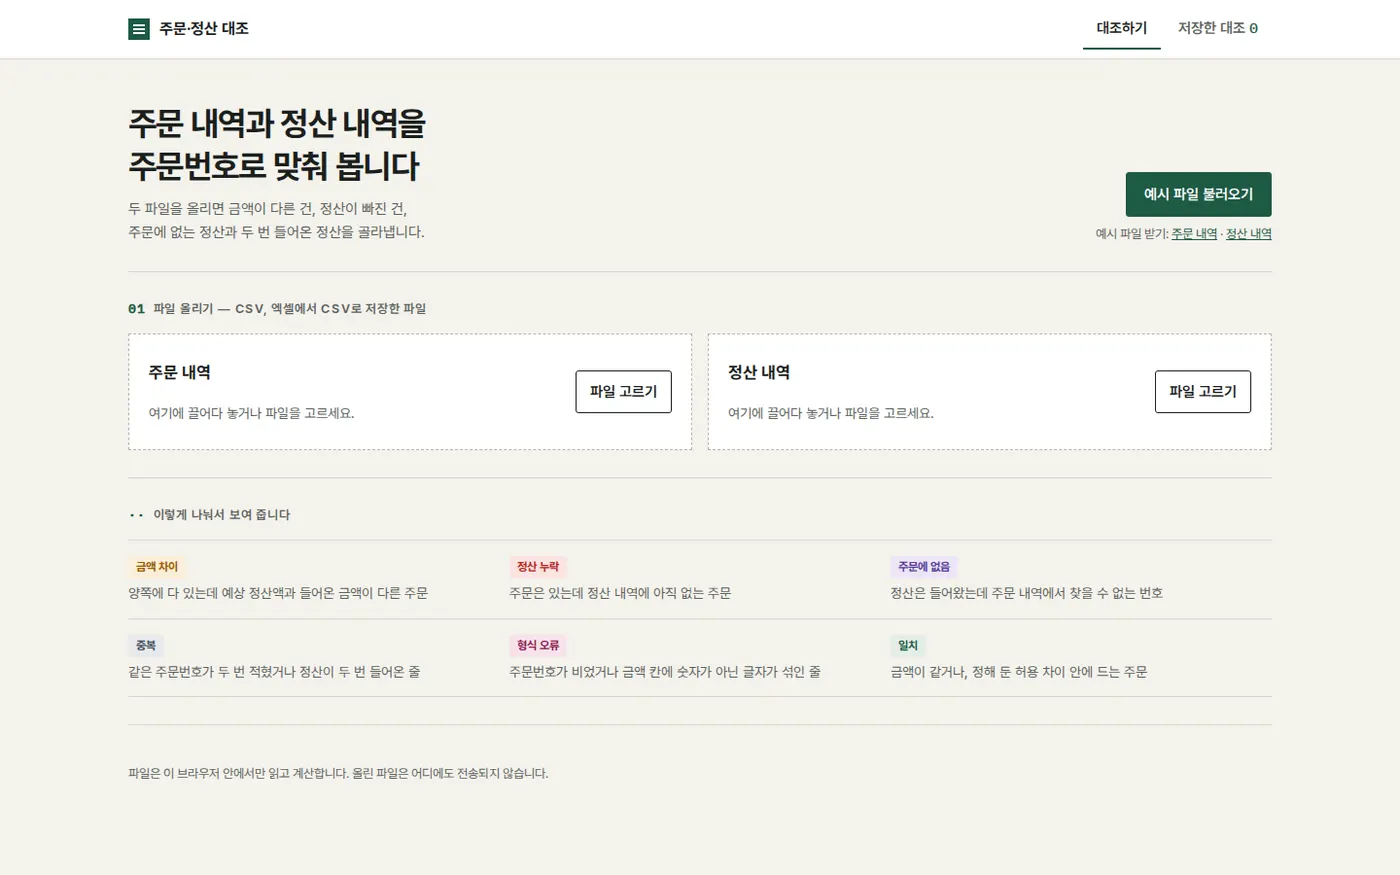The height and width of the screenshot is (875, 1400).
Task: Download the 정산 내역 sample file link
Action: tap(1249, 234)
